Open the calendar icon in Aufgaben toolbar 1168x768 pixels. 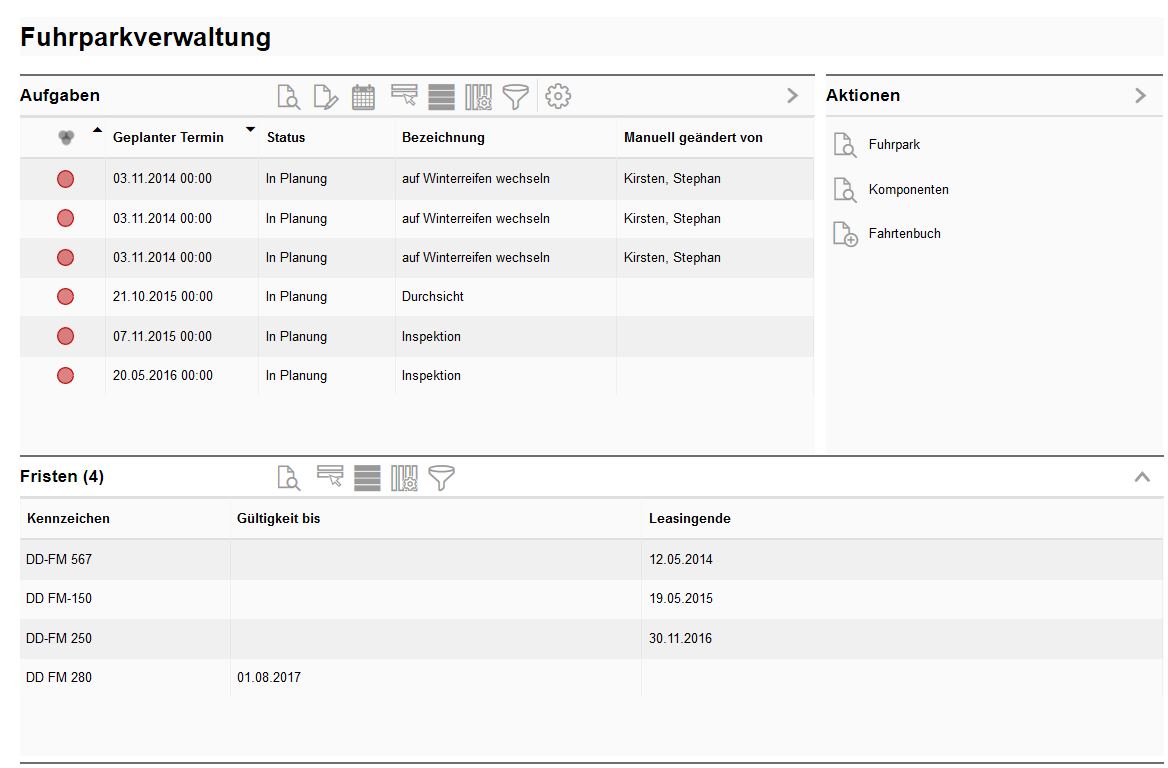click(x=364, y=97)
